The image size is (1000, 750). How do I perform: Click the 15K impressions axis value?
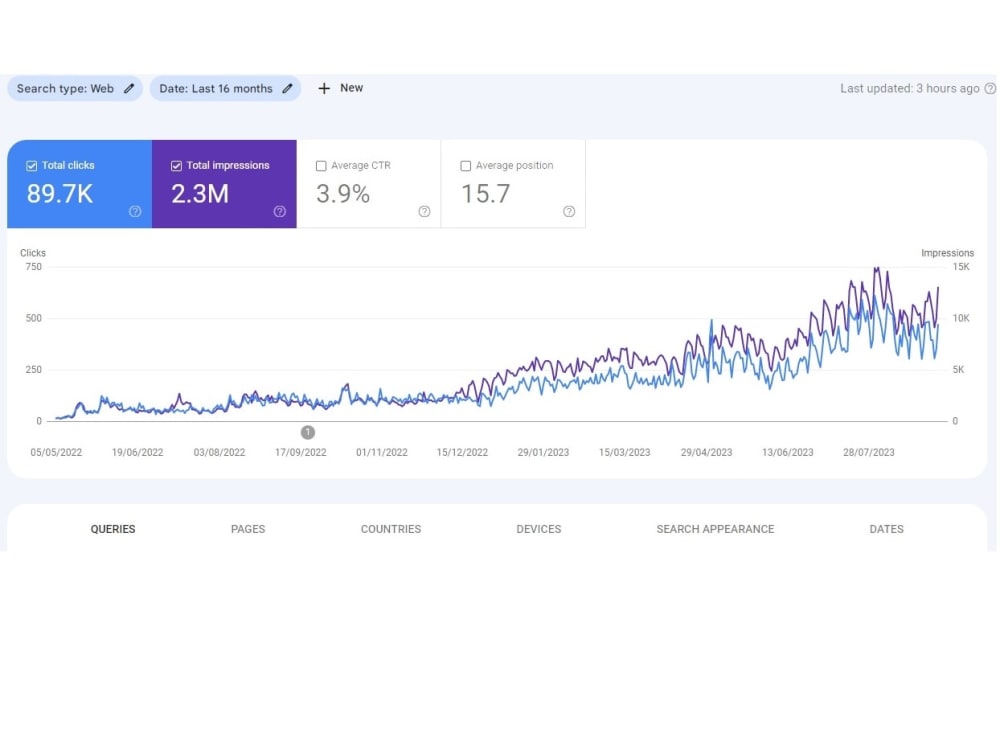(x=960, y=267)
